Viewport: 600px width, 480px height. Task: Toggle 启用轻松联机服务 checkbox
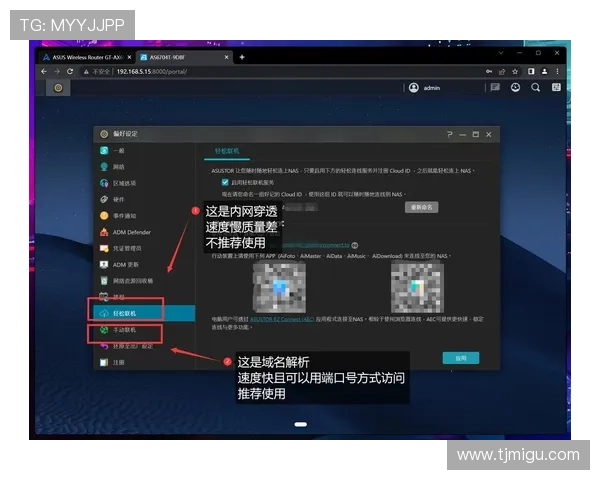point(225,182)
